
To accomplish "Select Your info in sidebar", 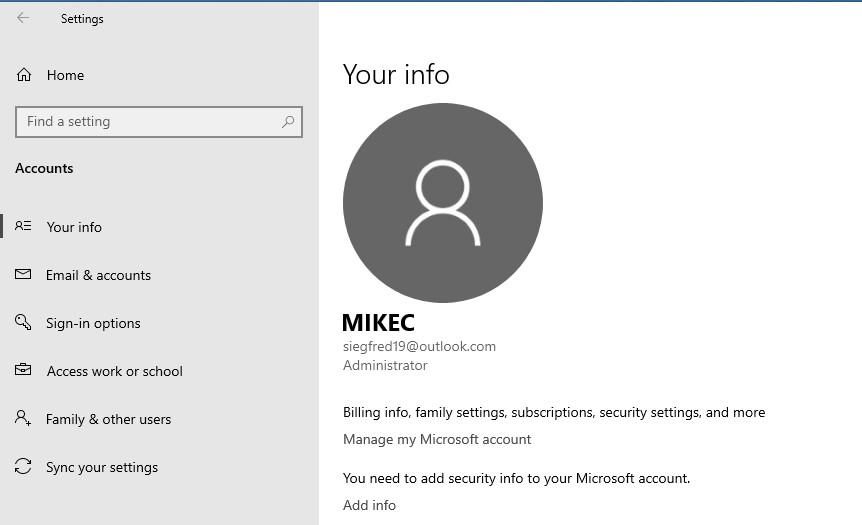I will 74,227.
